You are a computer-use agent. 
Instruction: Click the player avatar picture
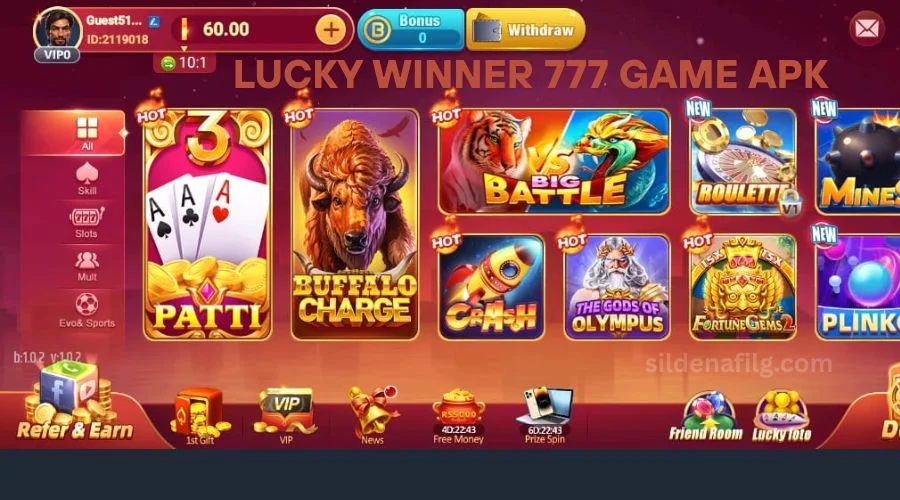click(57, 29)
